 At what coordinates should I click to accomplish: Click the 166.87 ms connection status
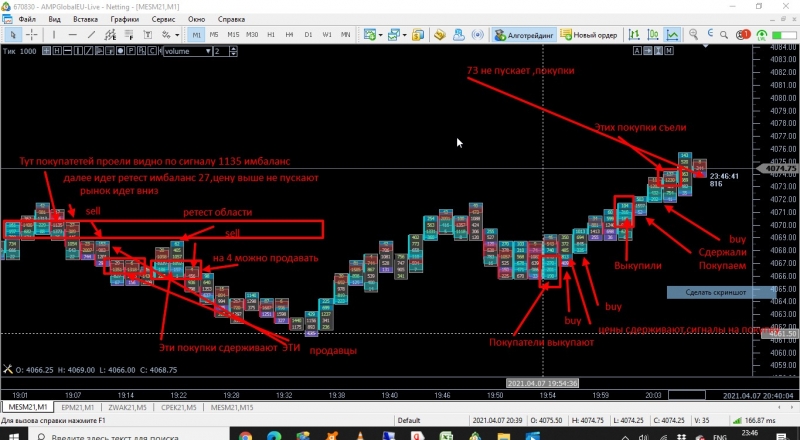(x=754, y=421)
